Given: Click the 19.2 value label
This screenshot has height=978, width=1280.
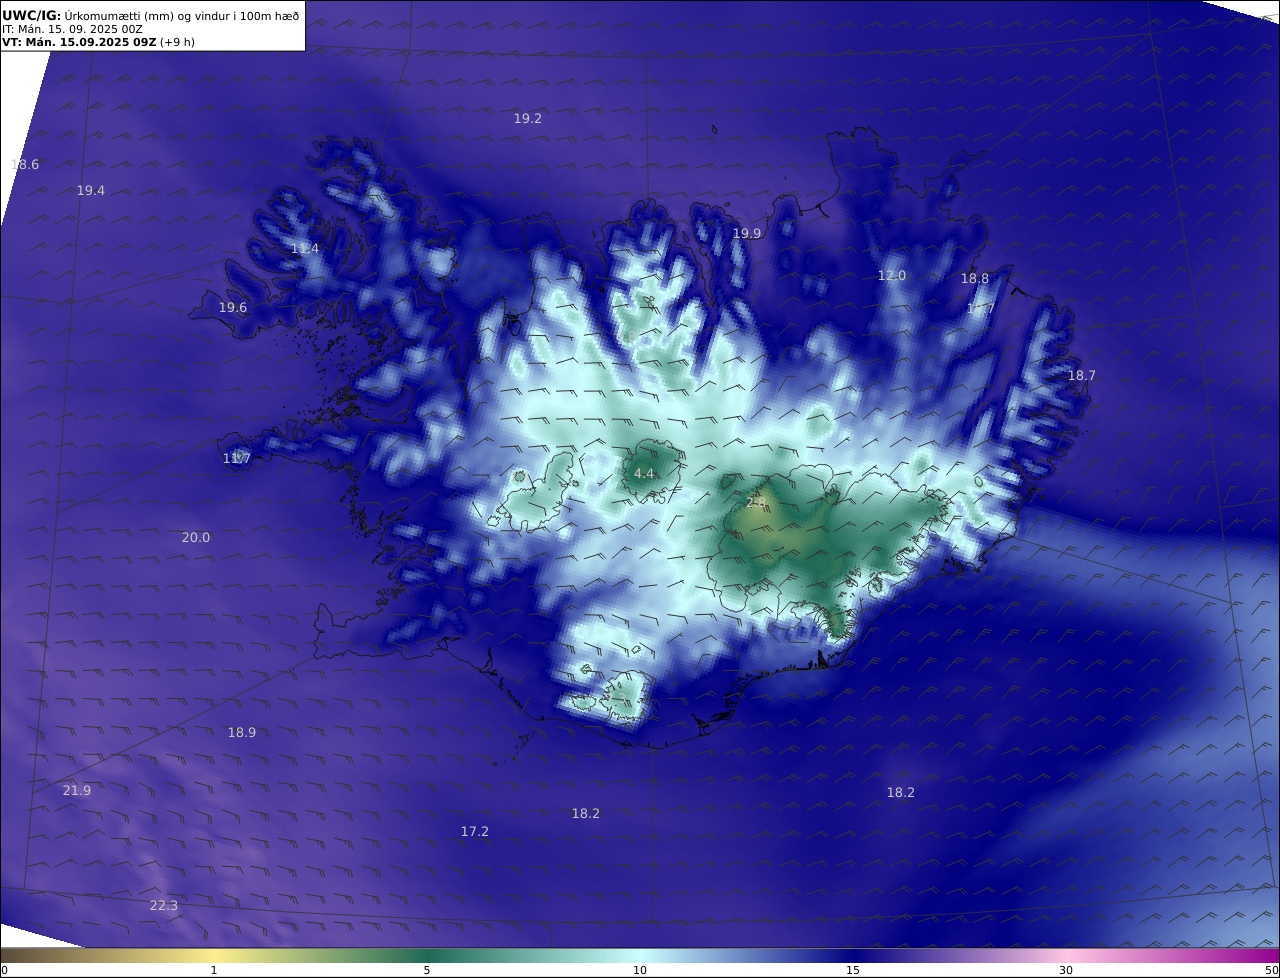Looking at the screenshot, I should pyautogui.click(x=528, y=118).
